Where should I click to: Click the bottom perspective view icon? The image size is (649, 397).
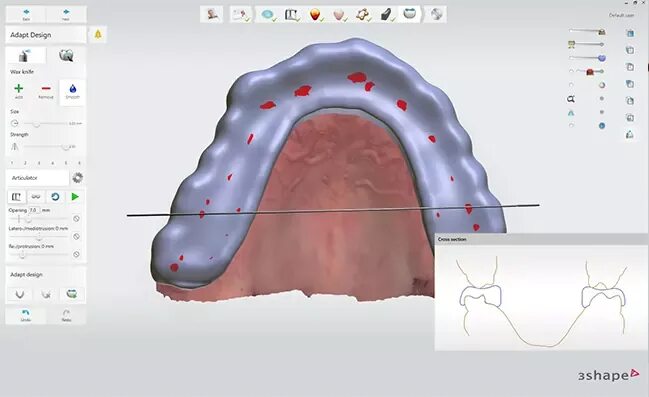630,135
